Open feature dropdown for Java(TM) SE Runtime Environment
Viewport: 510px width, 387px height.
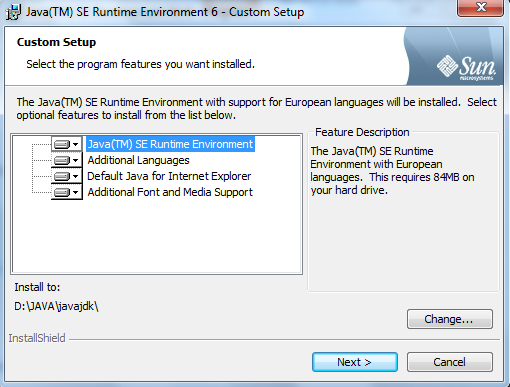click(x=67, y=144)
